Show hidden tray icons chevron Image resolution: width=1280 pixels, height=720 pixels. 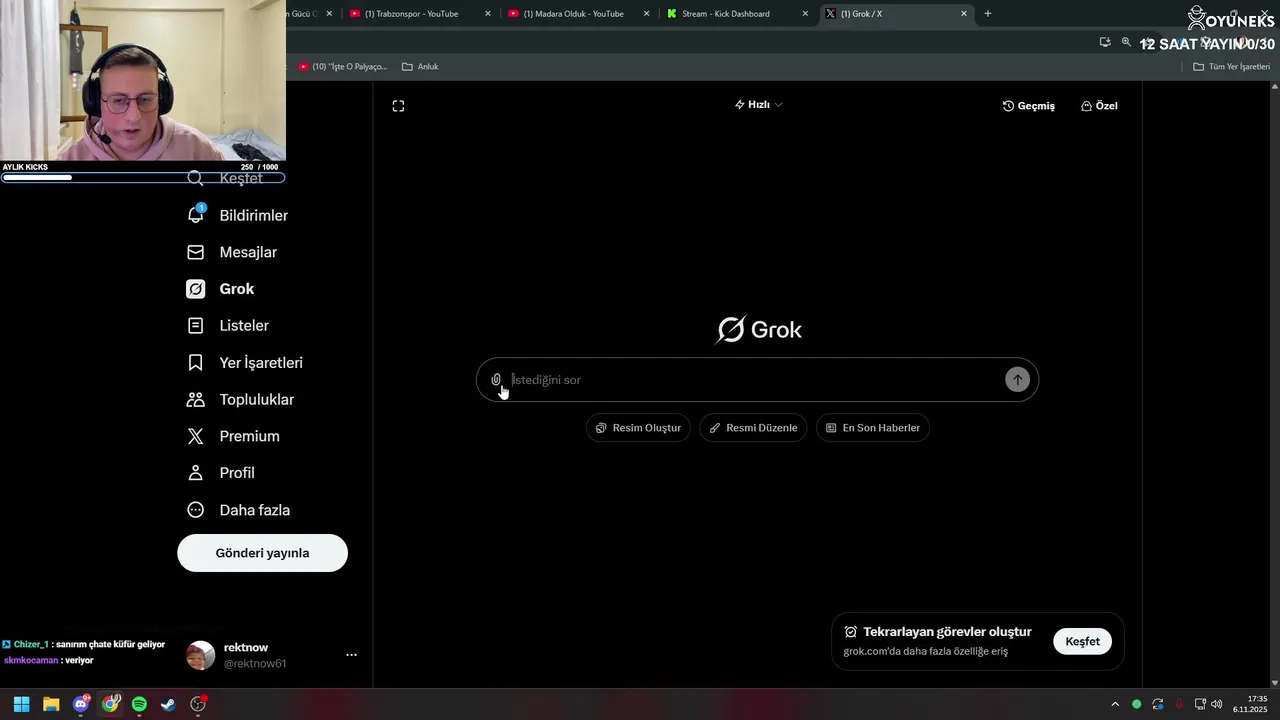tap(1115, 704)
